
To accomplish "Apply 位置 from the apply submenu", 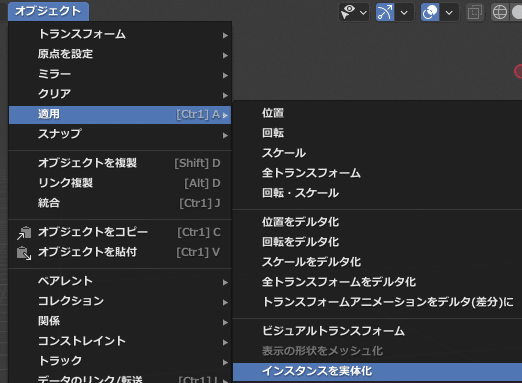I will pos(377,113).
